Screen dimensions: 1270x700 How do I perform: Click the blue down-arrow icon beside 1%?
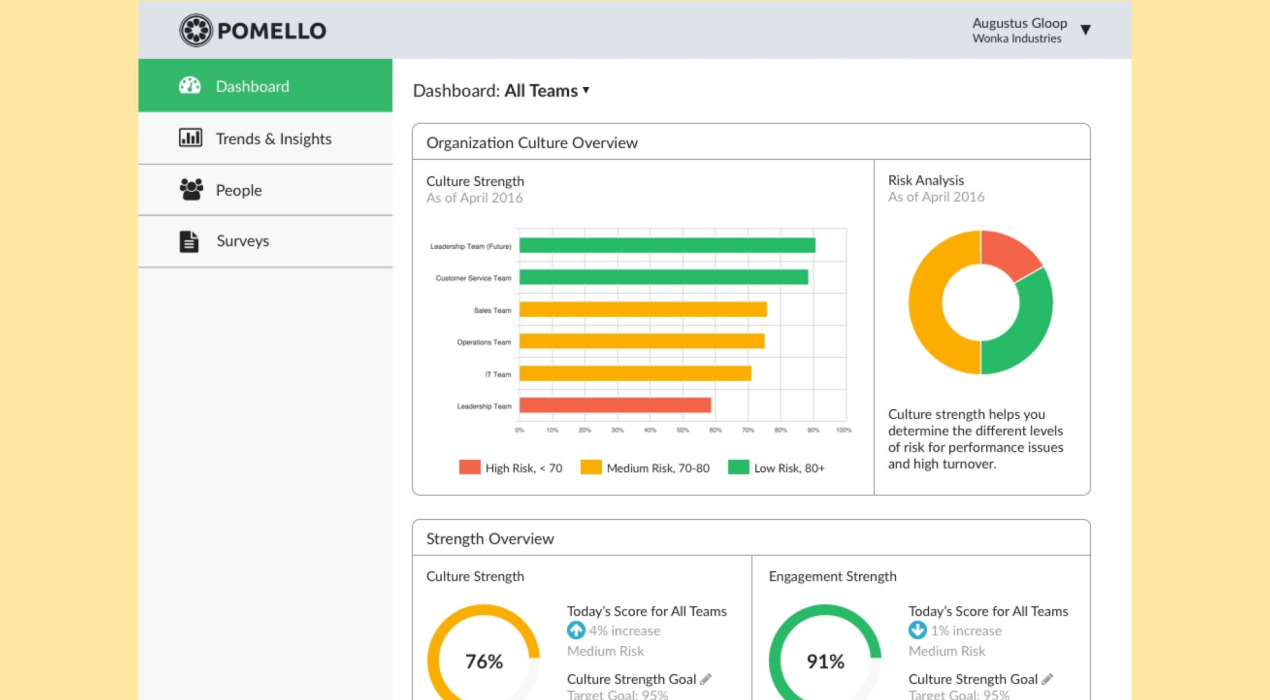(917, 630)
